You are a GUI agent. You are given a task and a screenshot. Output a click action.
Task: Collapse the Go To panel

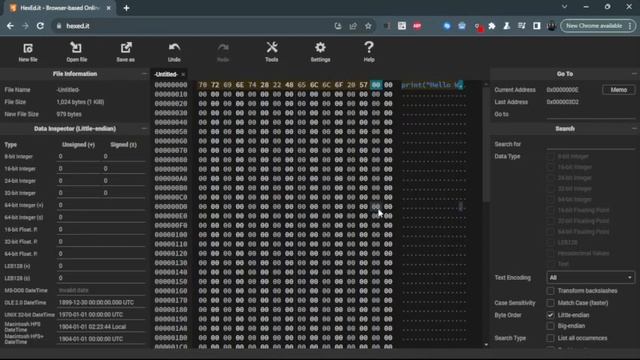click(x=634, y=74)
